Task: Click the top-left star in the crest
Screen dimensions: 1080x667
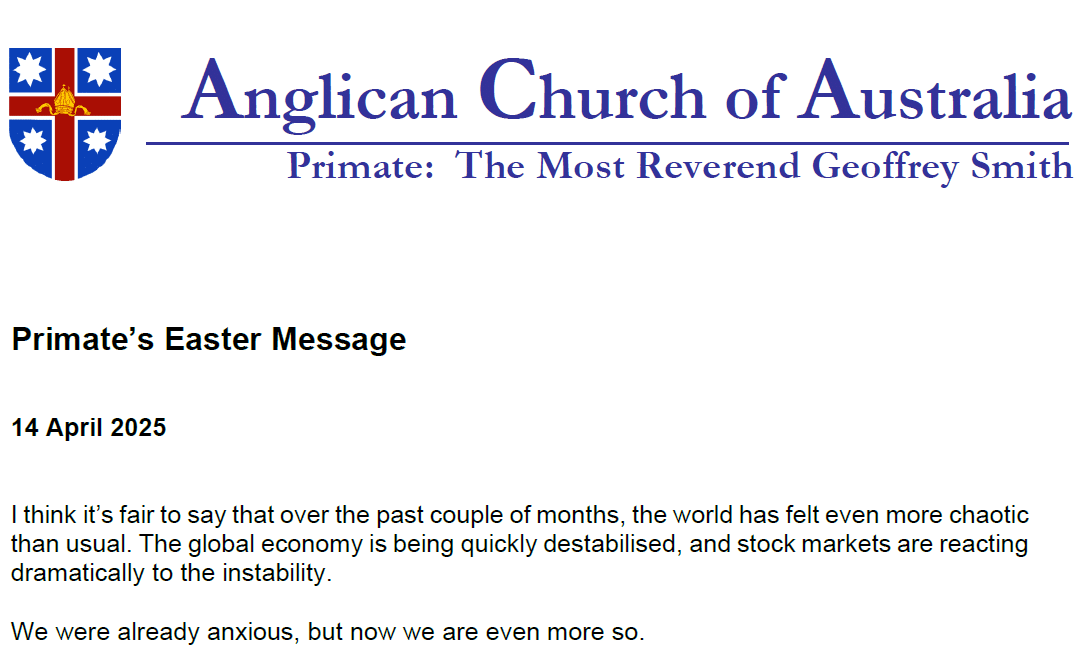Action: [x=31, y=69]
